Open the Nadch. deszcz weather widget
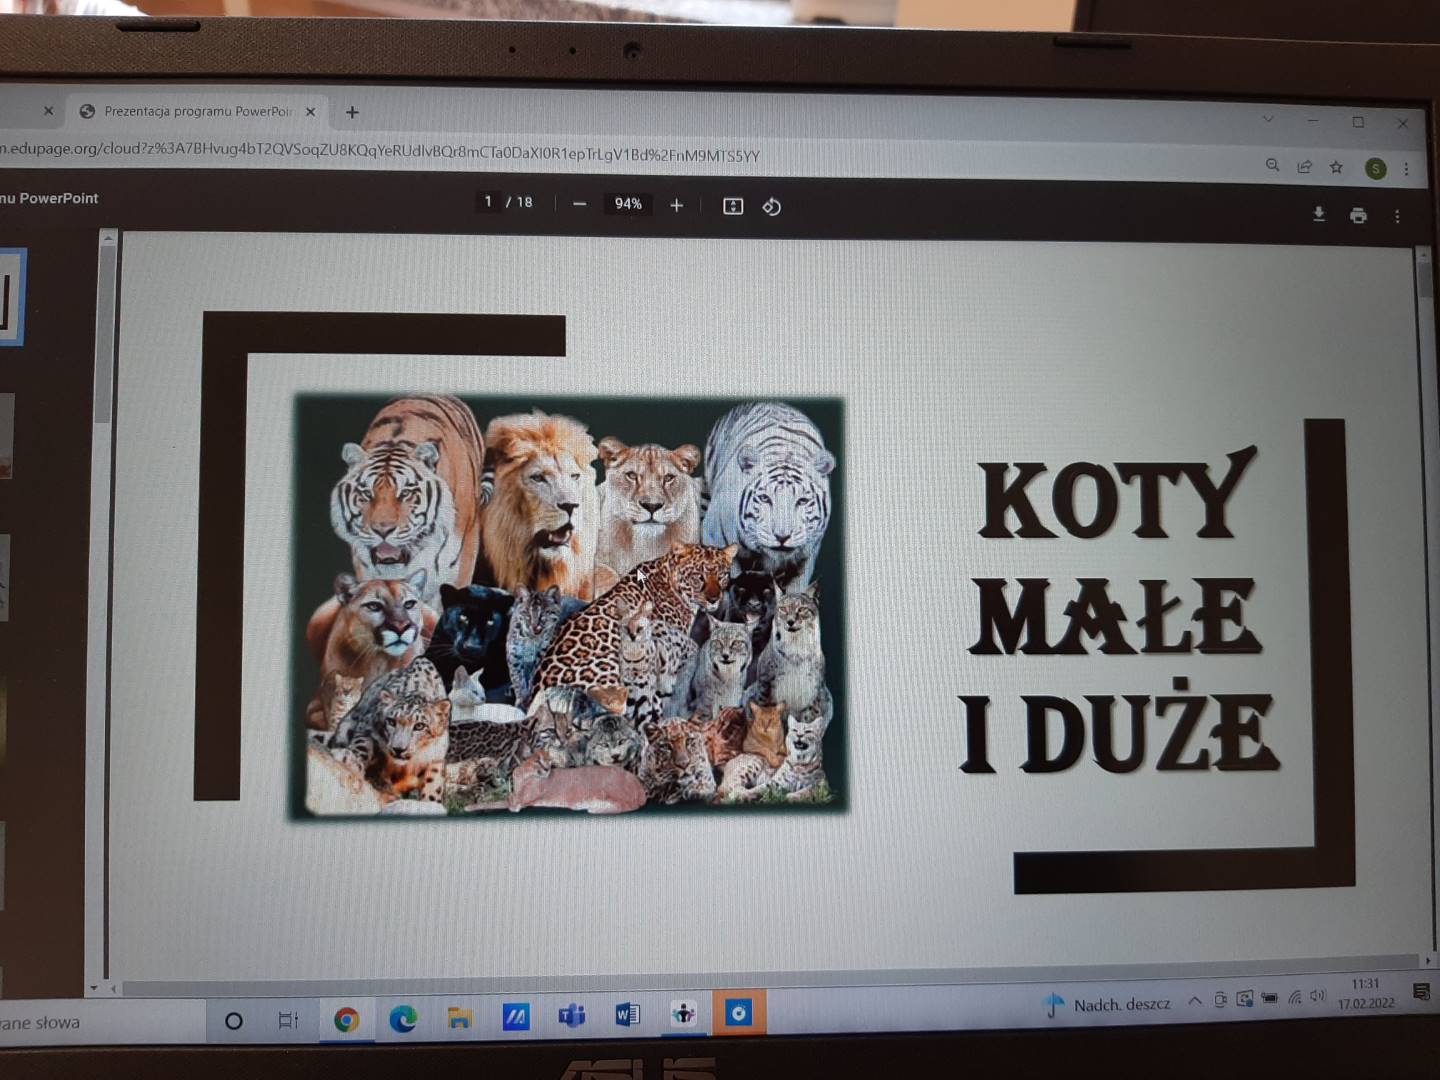Screen dimensions: 1440x1080 click(1106, 1004)
